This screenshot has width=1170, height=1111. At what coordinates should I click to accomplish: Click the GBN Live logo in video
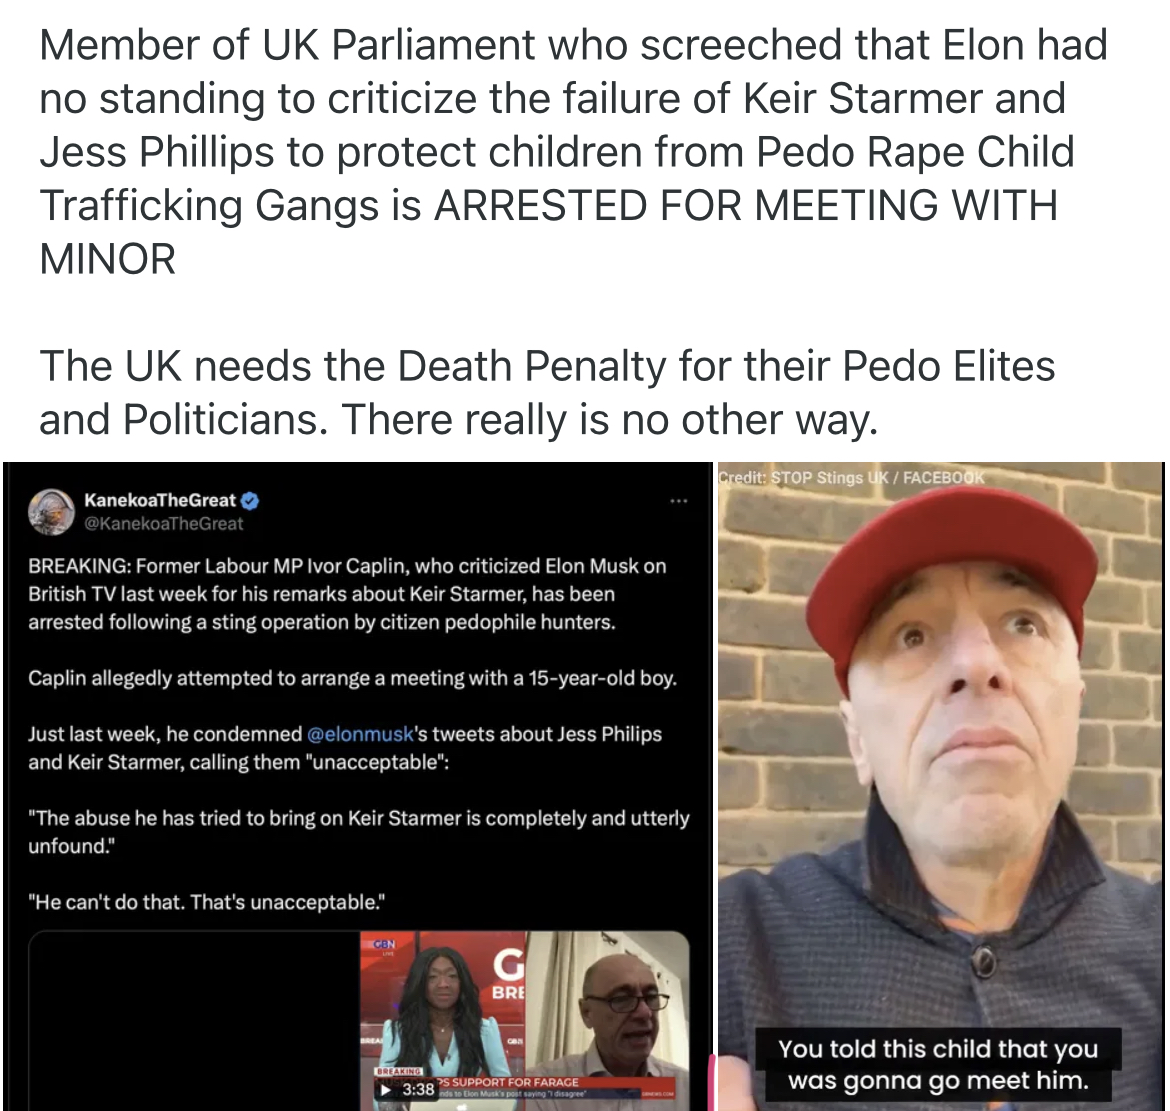(x=387, y=947)
